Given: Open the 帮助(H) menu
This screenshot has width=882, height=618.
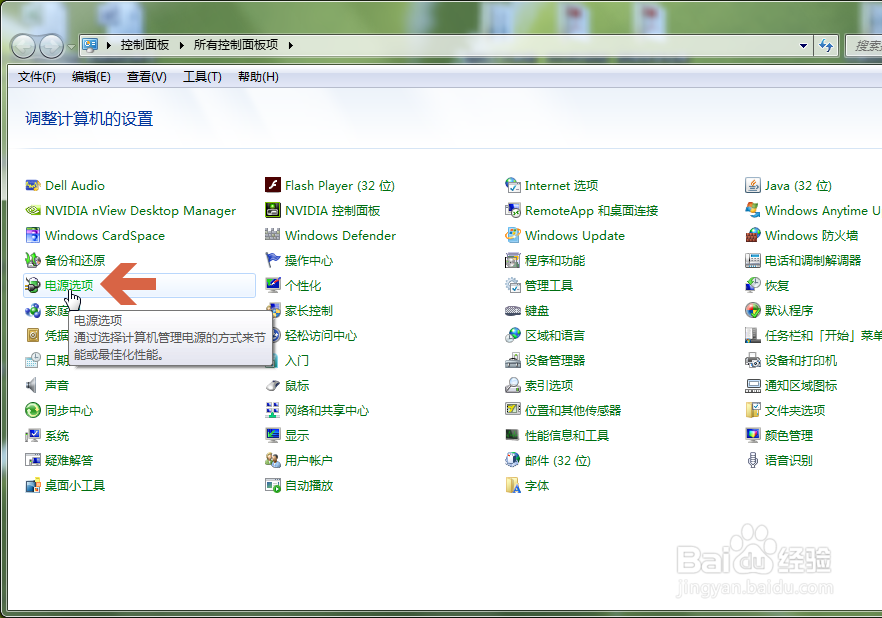Looking at the screenshot, I should [258, 77].
